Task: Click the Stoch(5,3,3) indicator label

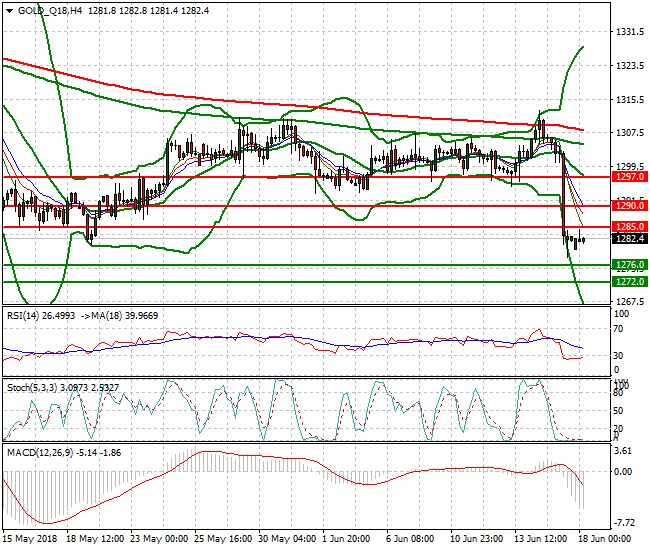Action: tap(32, 388)
